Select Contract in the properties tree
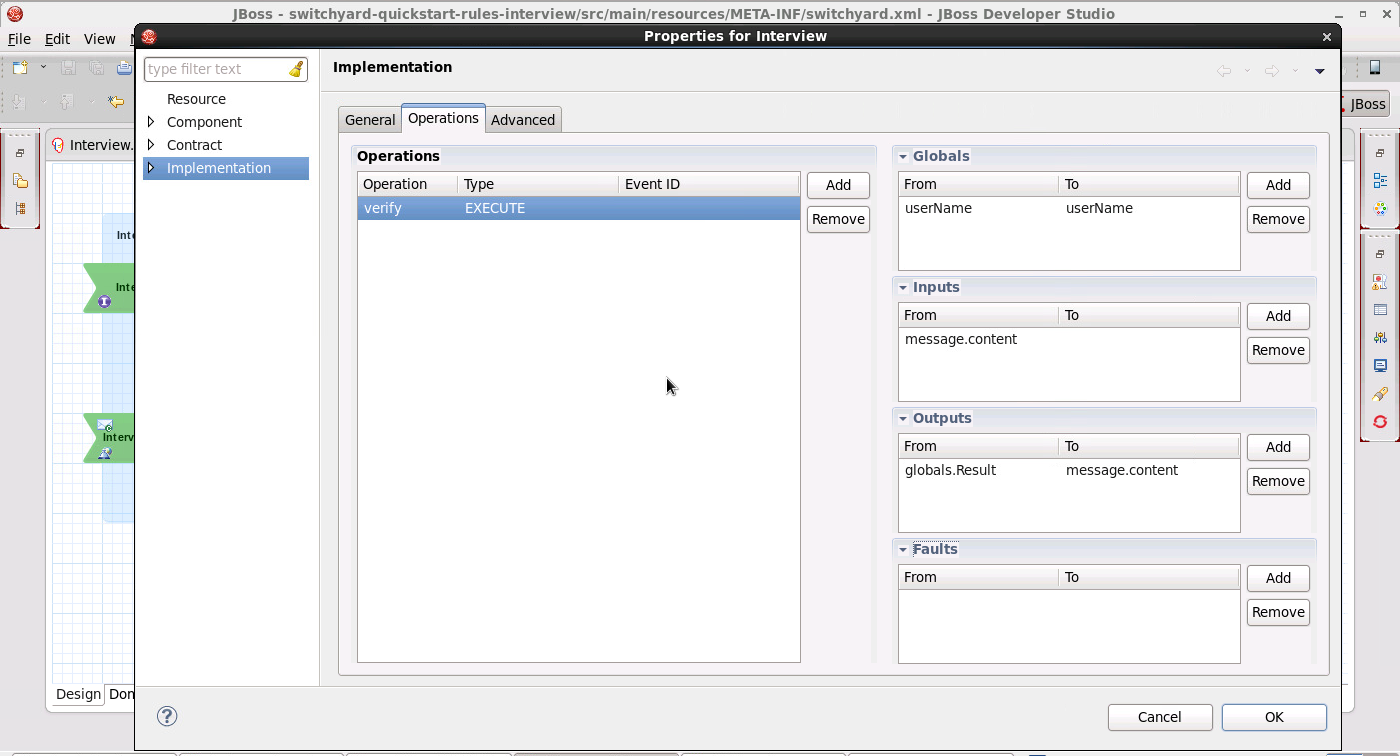1400x756 pixels. click(194, 145)
